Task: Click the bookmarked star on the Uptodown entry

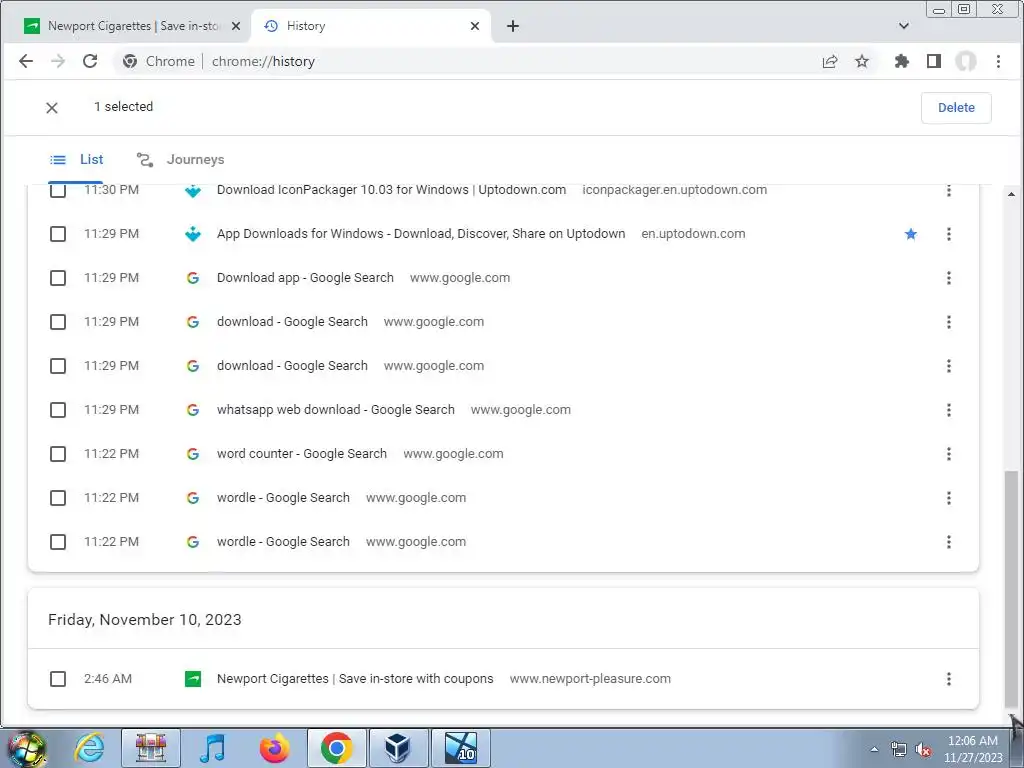Action: click(911, 234)
